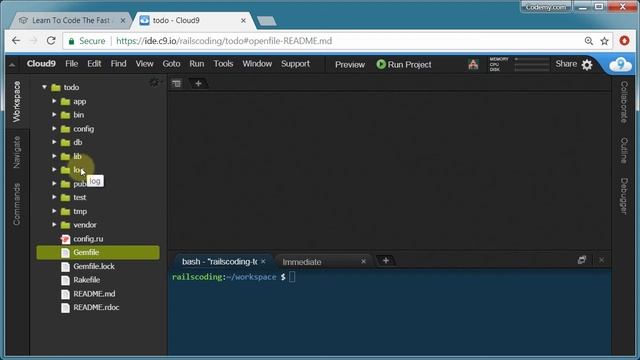This screenshot has height=360, width=640.
Task: Click the red extension icon in Chrome toolbar
Action: click(x=624, y=41)
